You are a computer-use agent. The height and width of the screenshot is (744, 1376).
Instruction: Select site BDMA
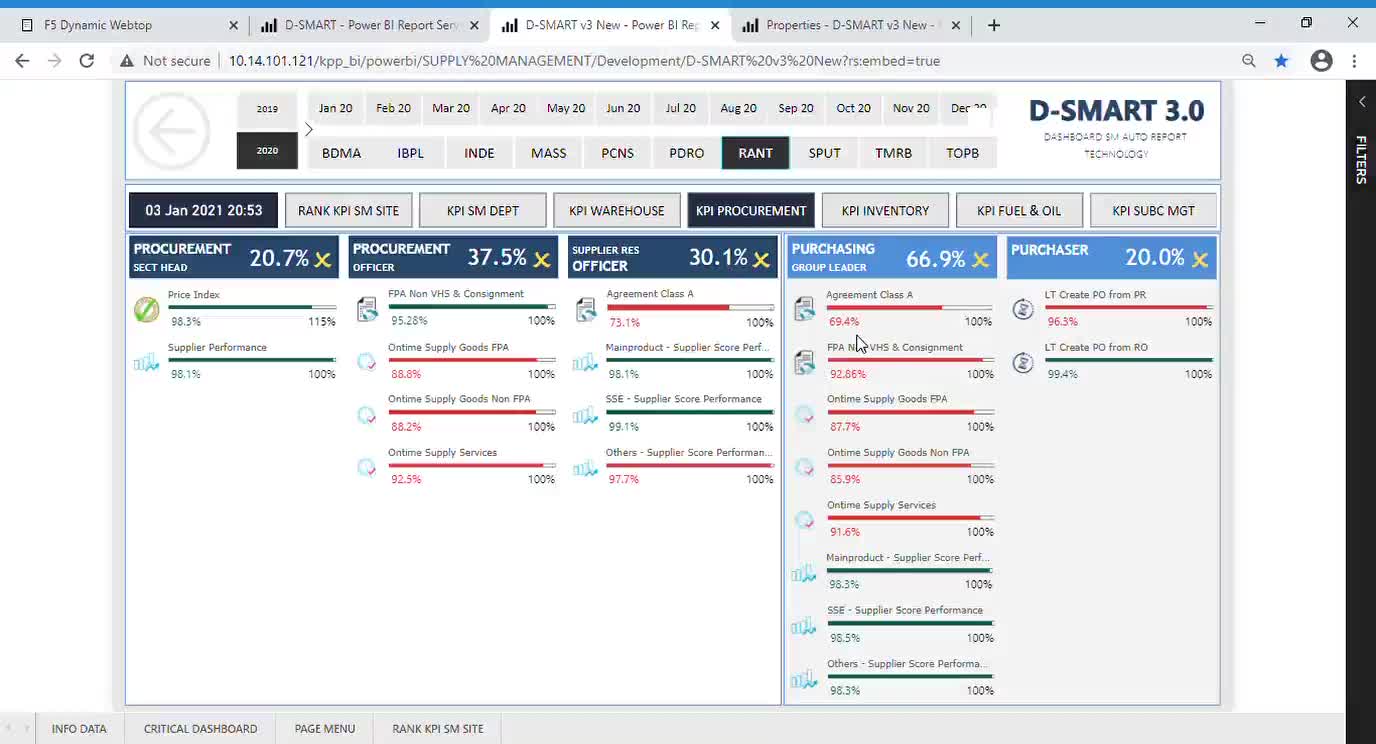341,153
